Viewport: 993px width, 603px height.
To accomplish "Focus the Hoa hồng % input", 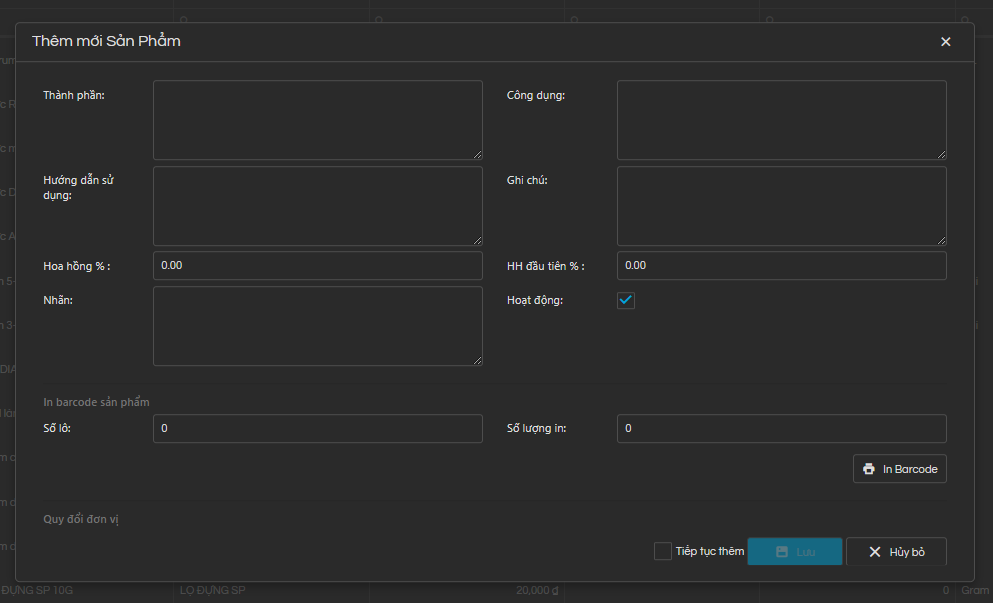I will point(317,266).
